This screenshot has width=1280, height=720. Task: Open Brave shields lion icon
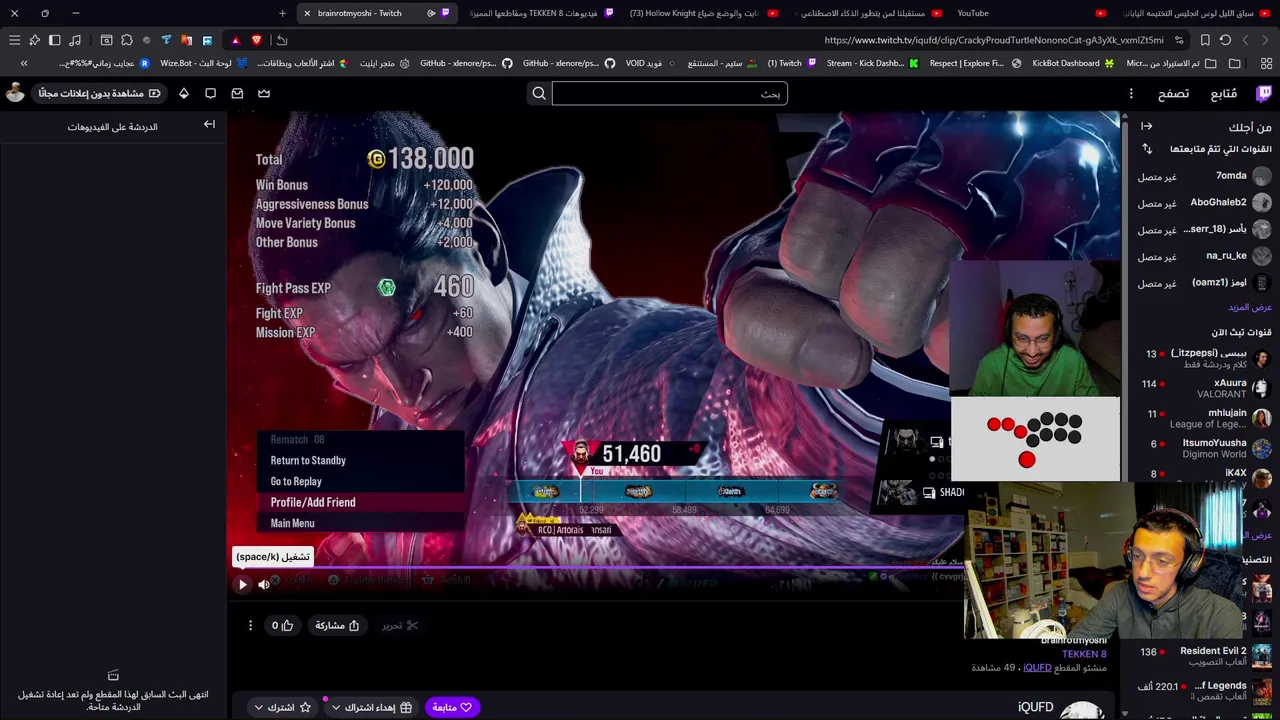(x=257, y=40)
